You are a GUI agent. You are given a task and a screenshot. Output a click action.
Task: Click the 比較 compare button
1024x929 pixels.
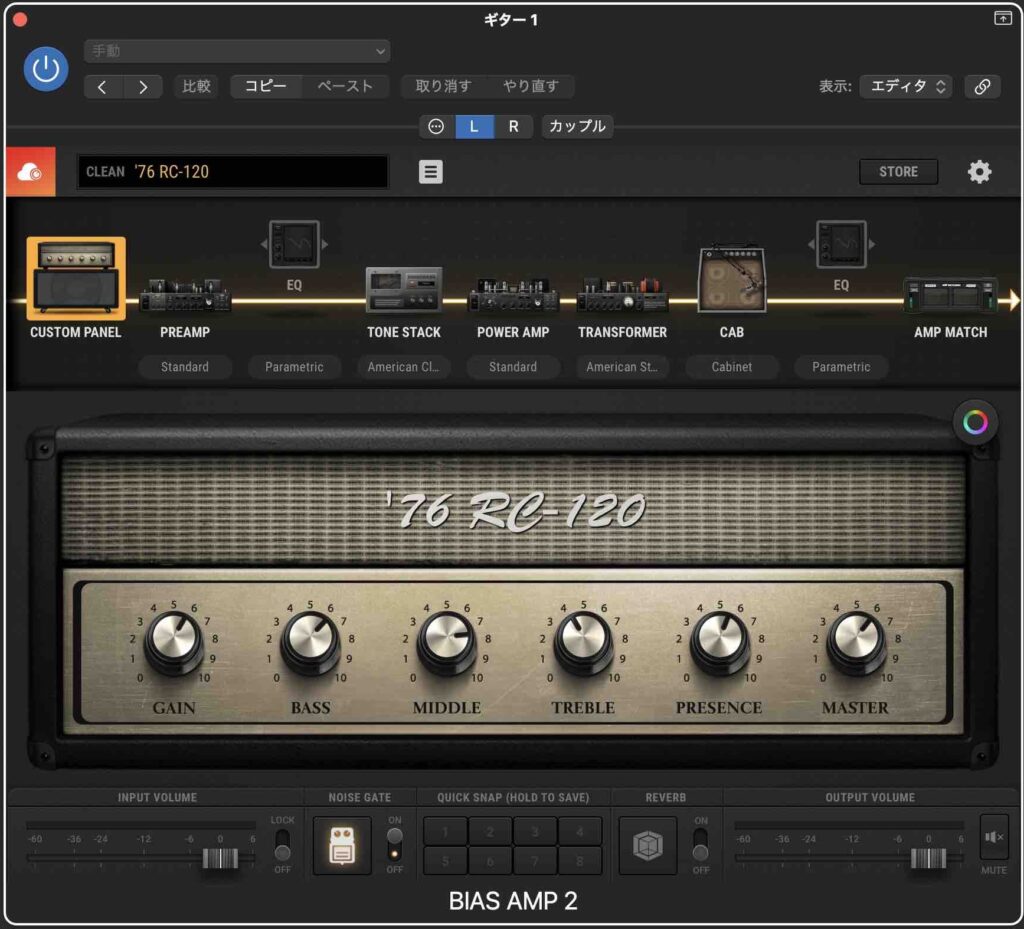pos(196,87)
